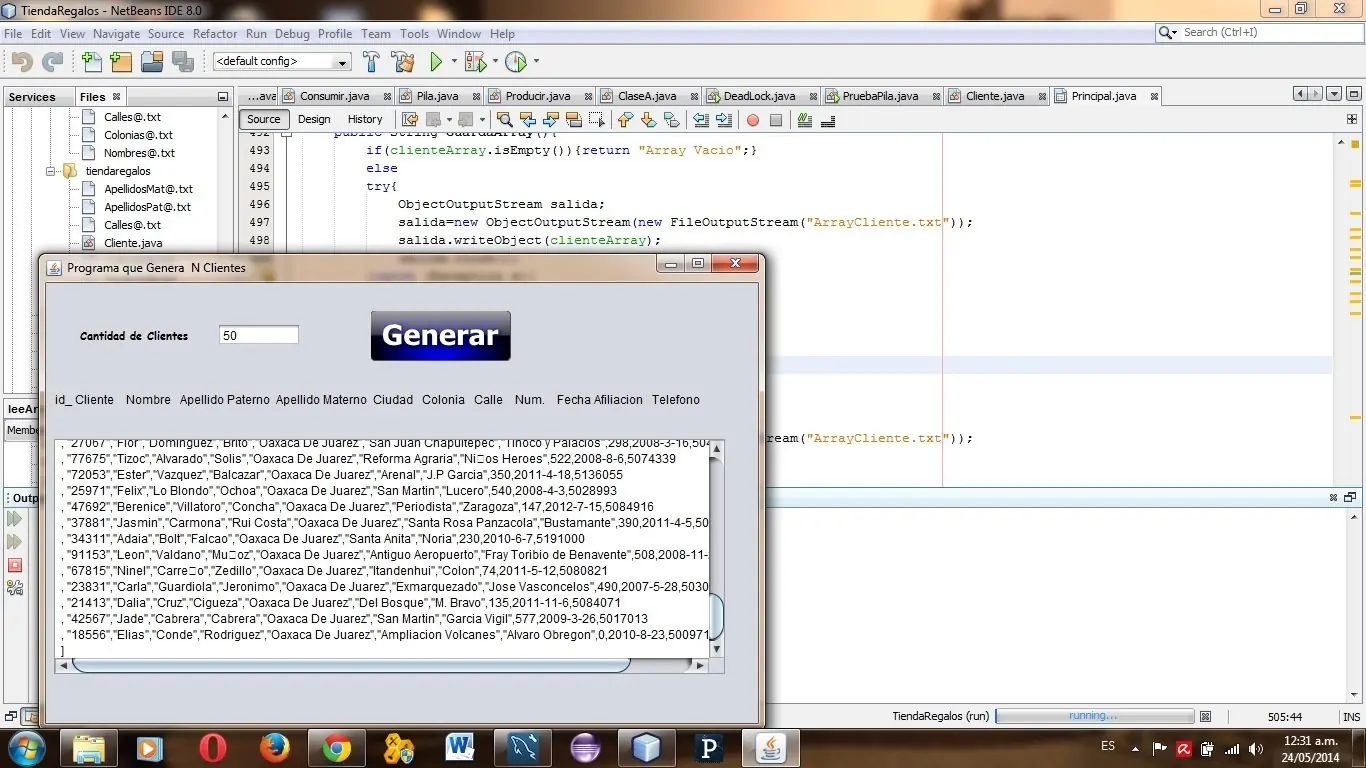The height and width of the screenshot is (768, 1366).
Task: Collapse the tiendaregalos folder node
Action: (50, 171)
